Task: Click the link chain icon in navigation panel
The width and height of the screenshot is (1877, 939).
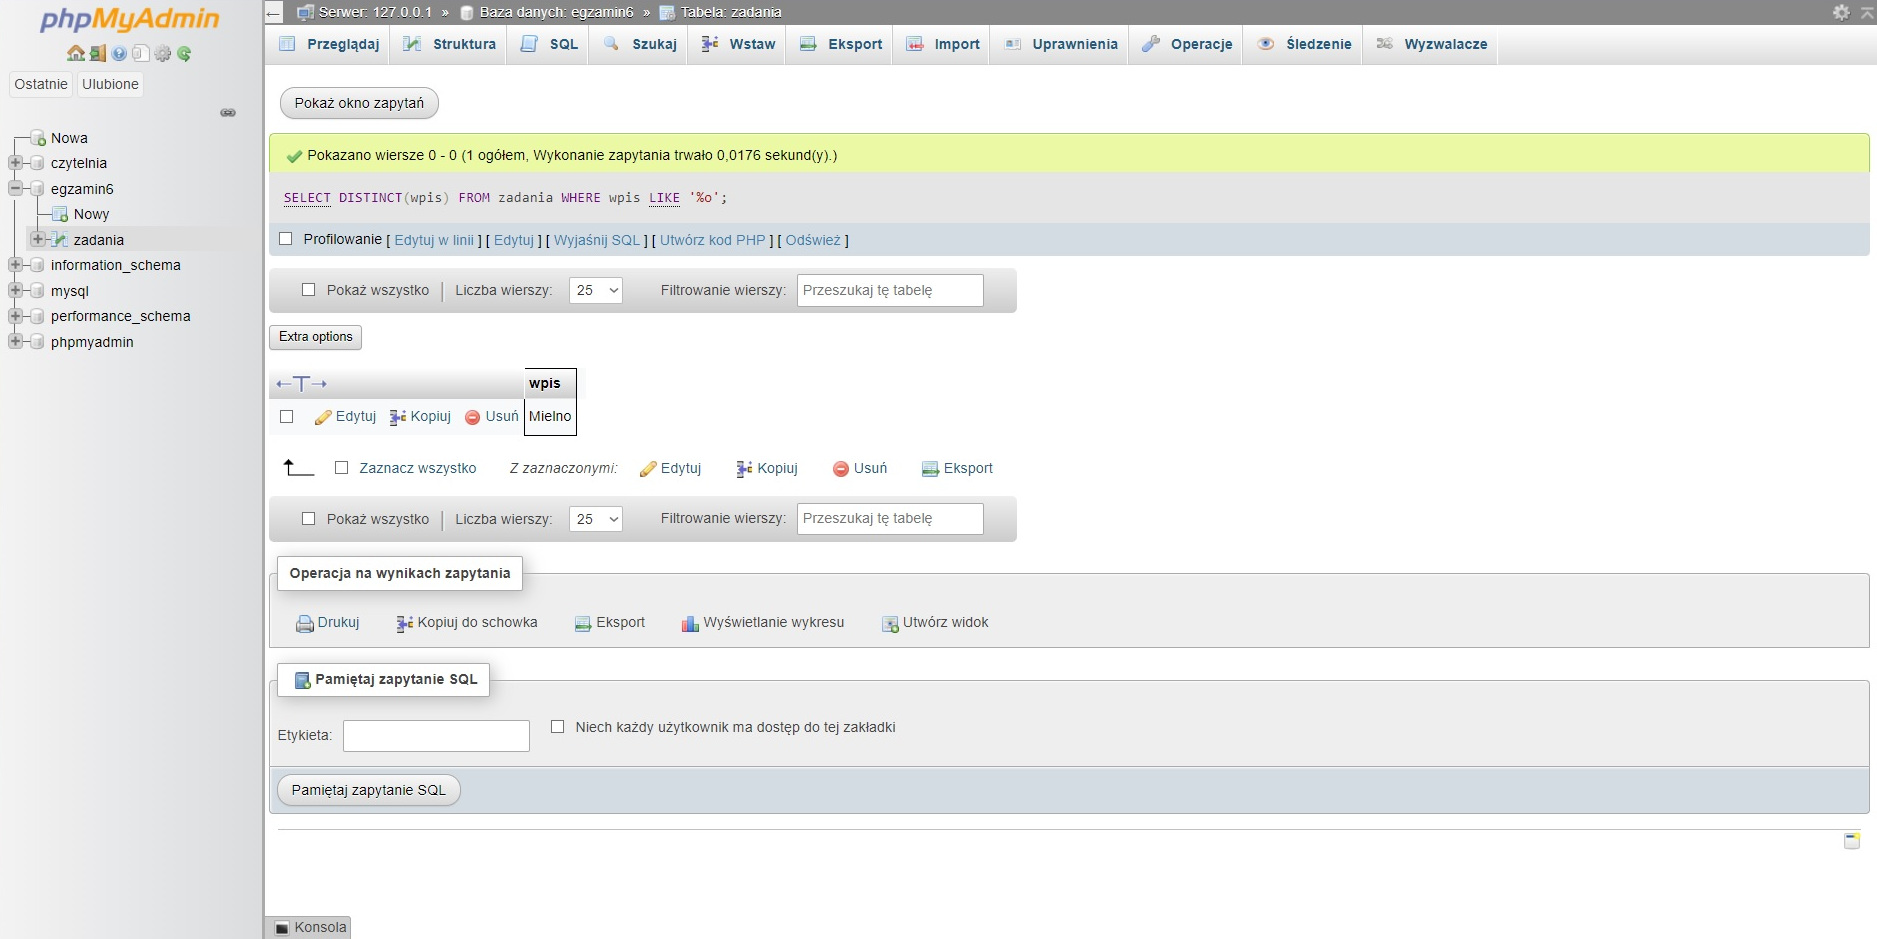Action: coord(228,113)
